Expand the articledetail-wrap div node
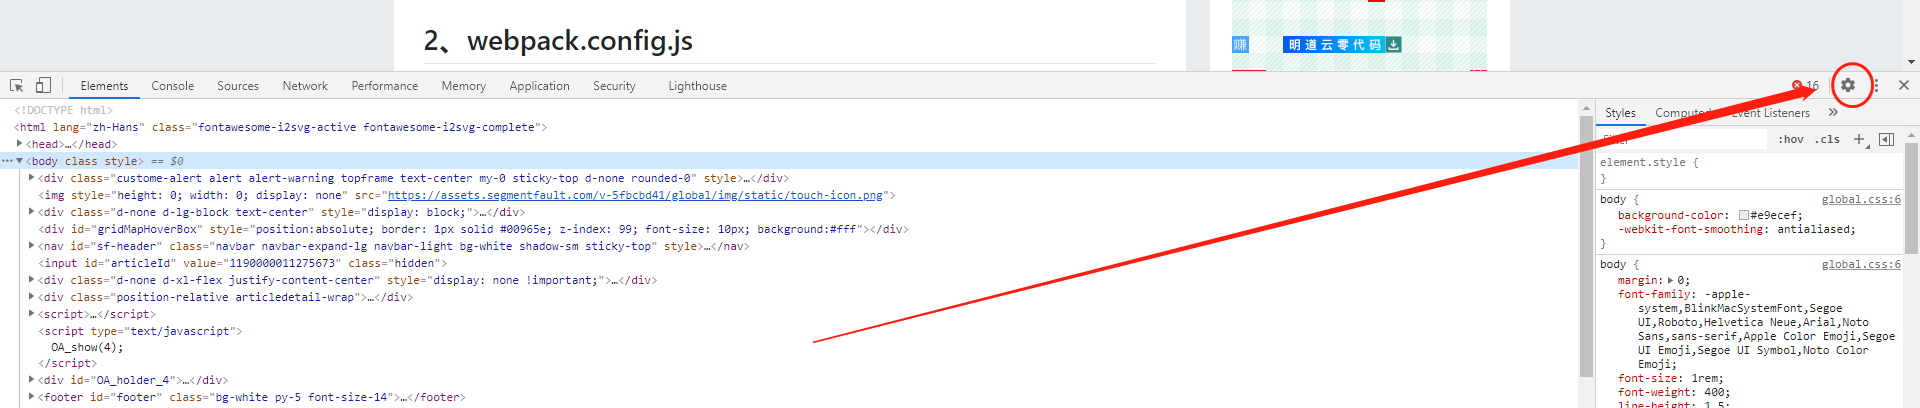Viewport: 1920px width, 408px height. point(32,296)
